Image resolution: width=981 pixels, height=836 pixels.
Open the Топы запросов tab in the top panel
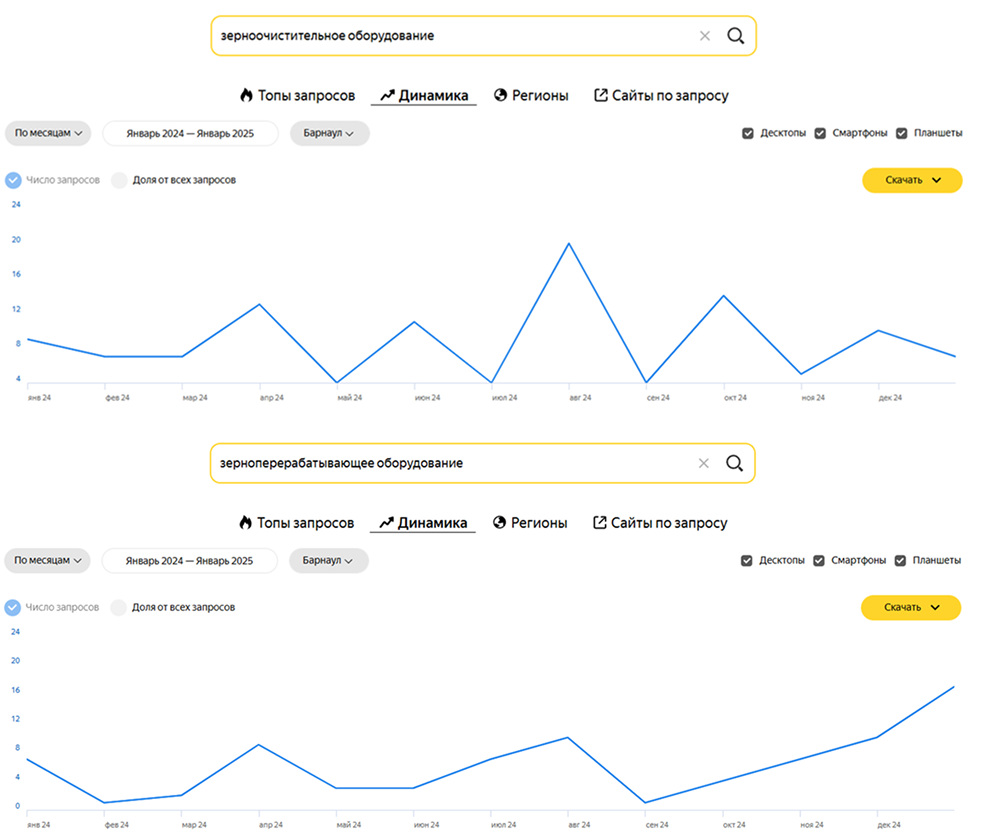point(297,96)
